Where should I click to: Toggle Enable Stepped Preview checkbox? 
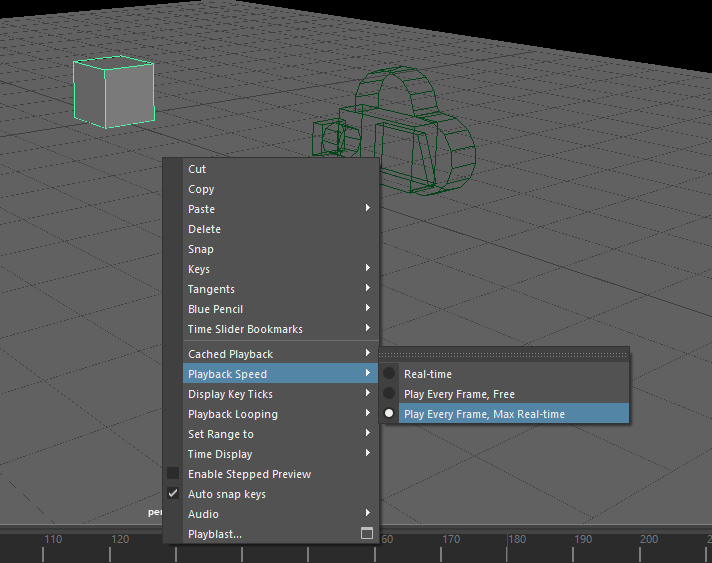coord(173,474)
